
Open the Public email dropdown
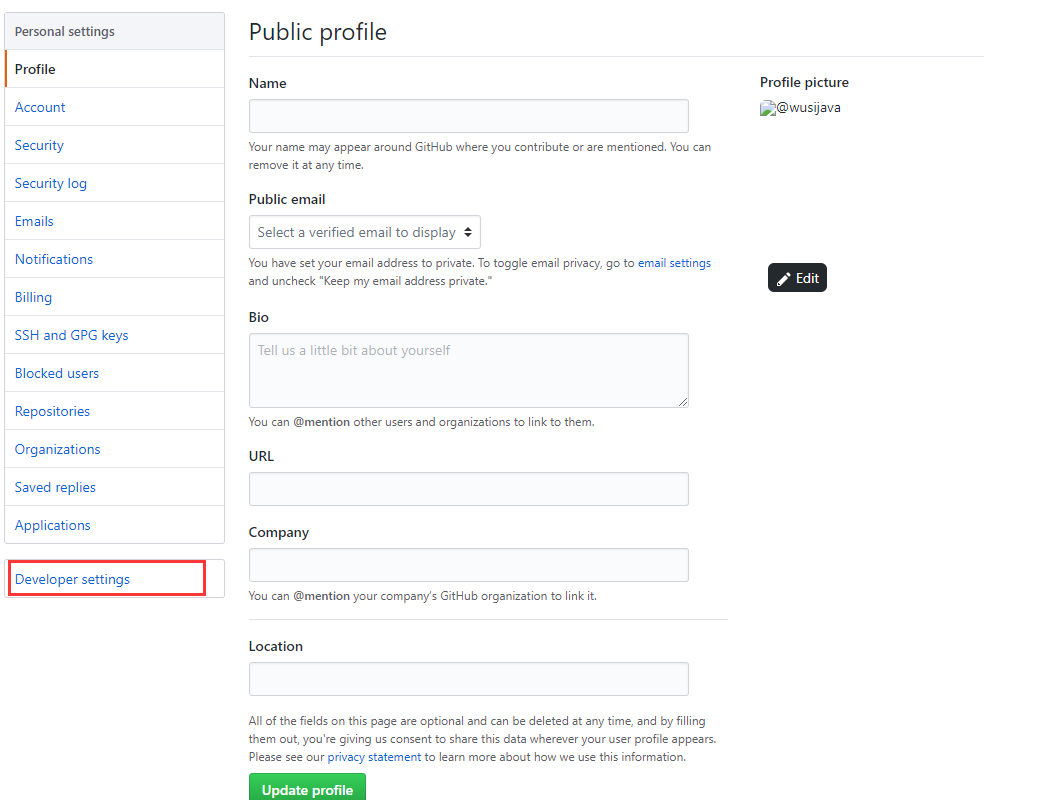(x=365, y=232)
